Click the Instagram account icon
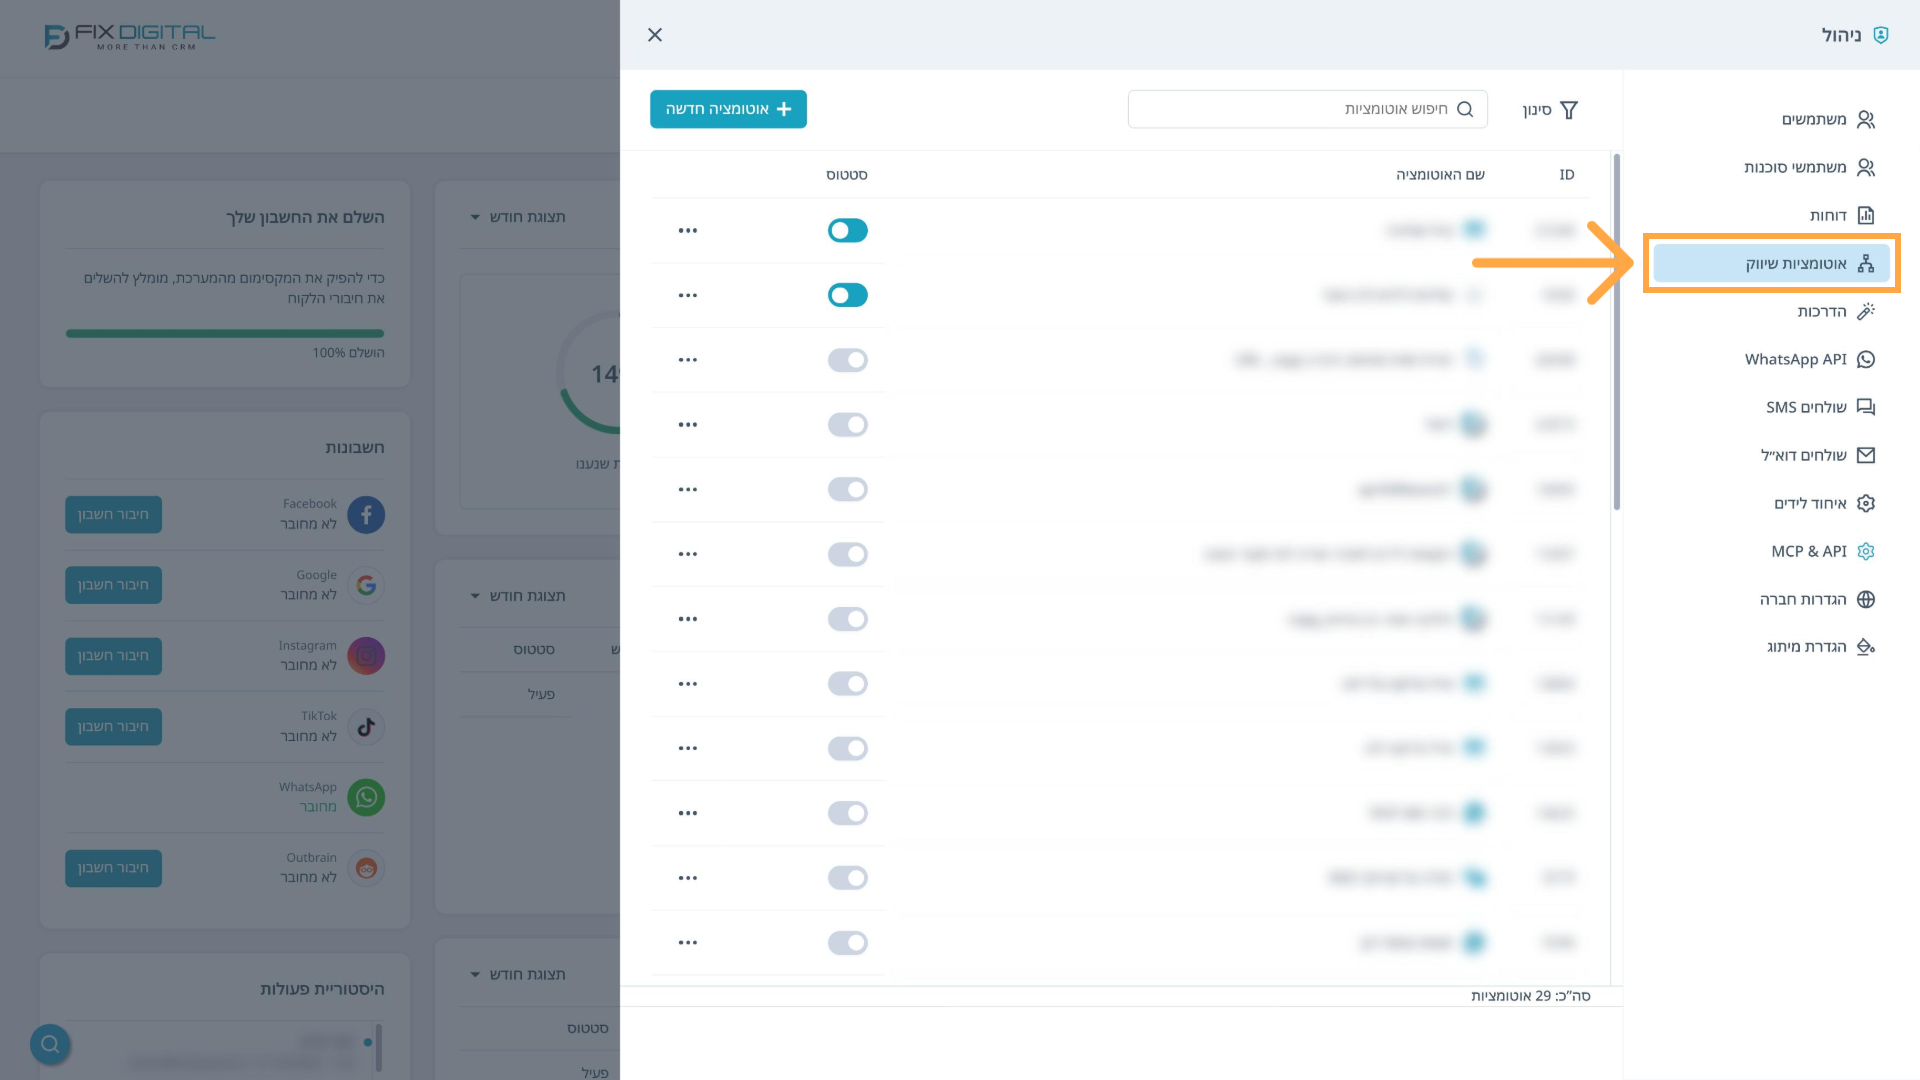This screenshot has width=1920, height=1080. 366,656
